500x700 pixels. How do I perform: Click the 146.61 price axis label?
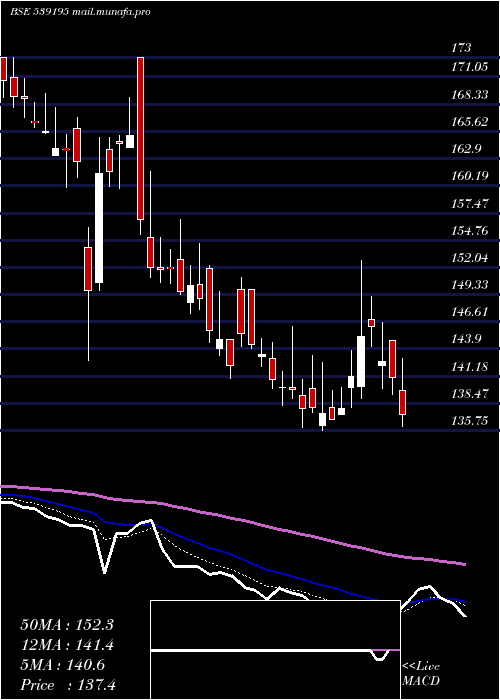click(469, 312)
